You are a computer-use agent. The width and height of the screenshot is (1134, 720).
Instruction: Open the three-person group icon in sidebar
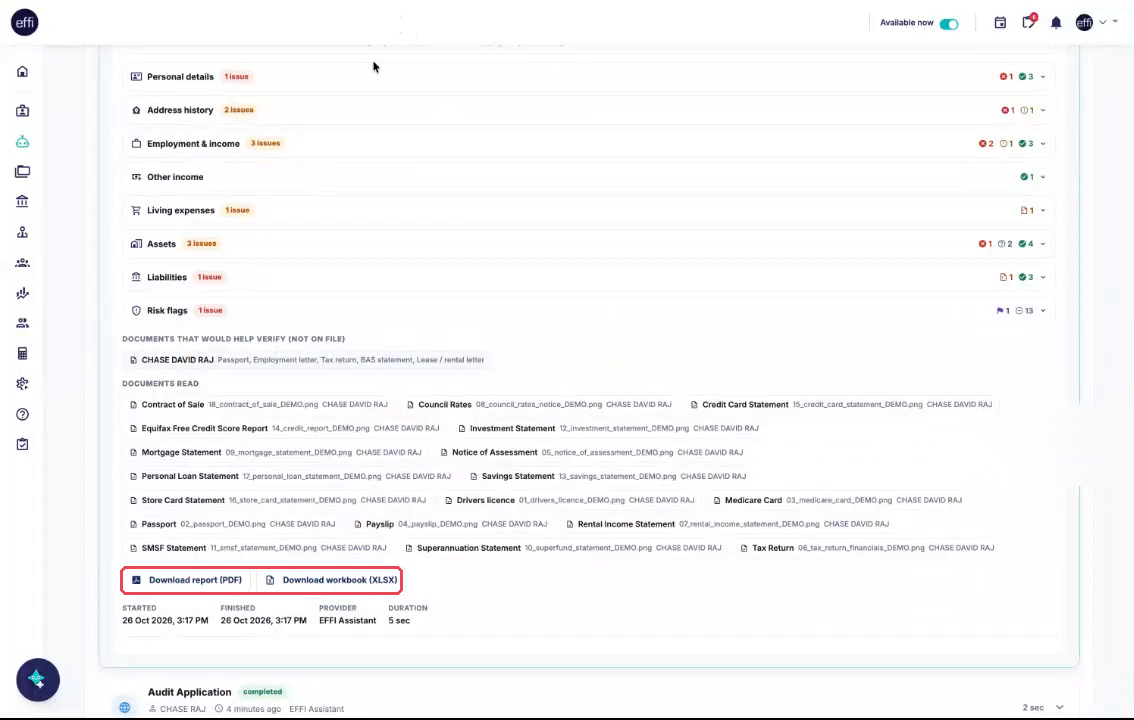pyautogui.click(x=22, y=262)
